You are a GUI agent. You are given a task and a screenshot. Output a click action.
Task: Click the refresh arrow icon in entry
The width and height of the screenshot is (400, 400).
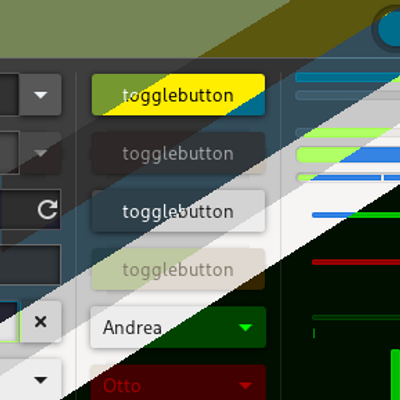tap(47, 210)
